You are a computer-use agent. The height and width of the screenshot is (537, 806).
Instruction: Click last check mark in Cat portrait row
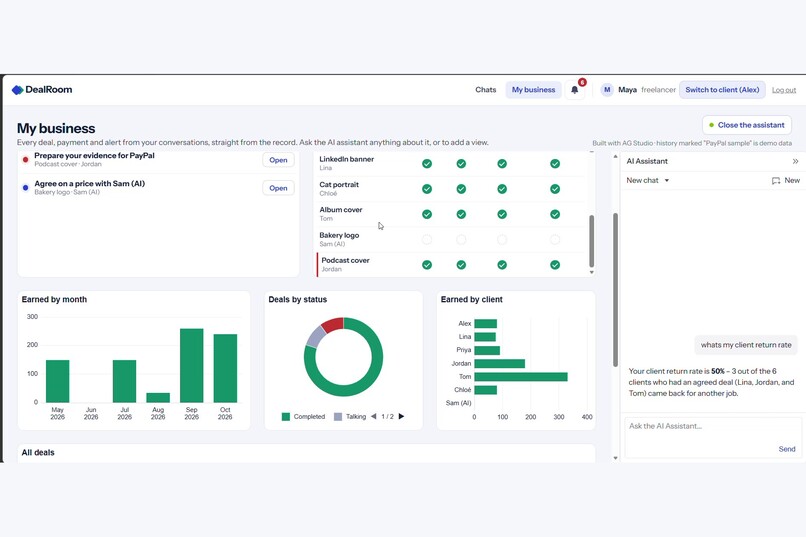555,189
